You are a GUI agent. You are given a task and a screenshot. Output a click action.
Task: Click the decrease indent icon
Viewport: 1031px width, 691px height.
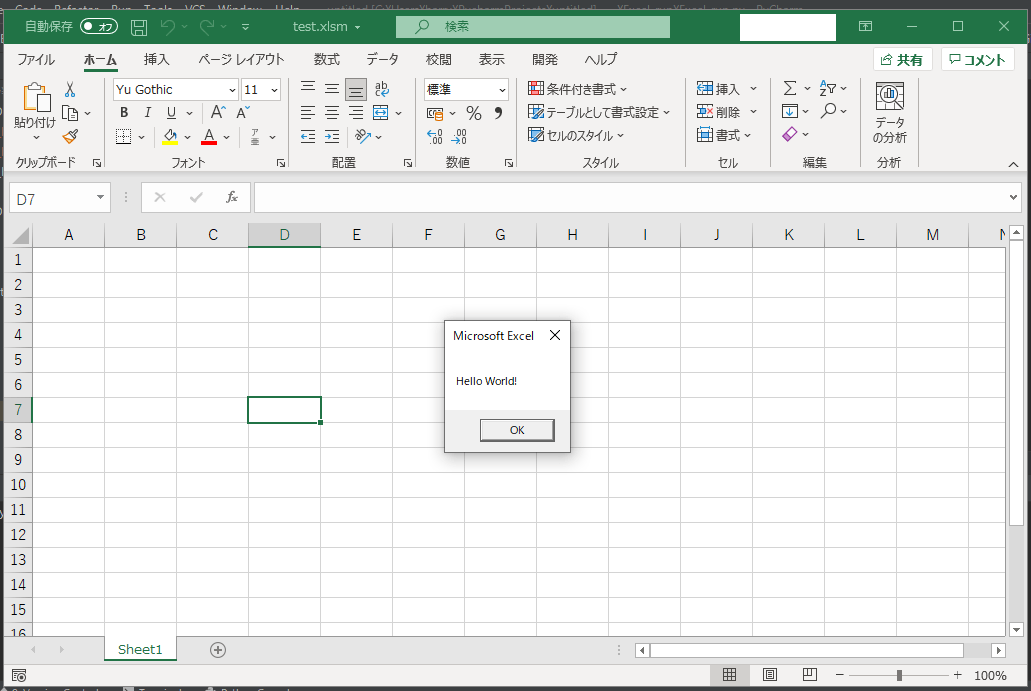(x=308, y=137)
